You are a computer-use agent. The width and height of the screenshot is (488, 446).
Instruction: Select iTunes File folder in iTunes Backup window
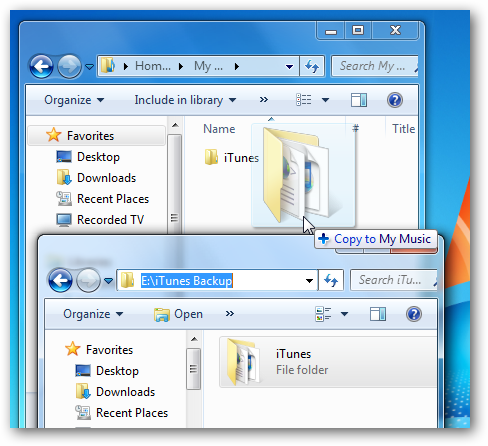[328, 362]
